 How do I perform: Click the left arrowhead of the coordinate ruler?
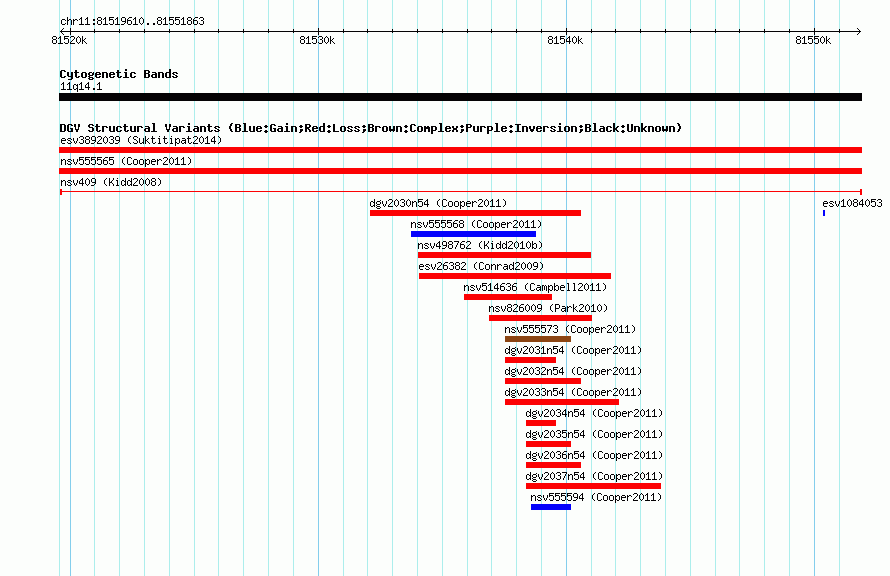pyautogui.click(x=62, y=31)
